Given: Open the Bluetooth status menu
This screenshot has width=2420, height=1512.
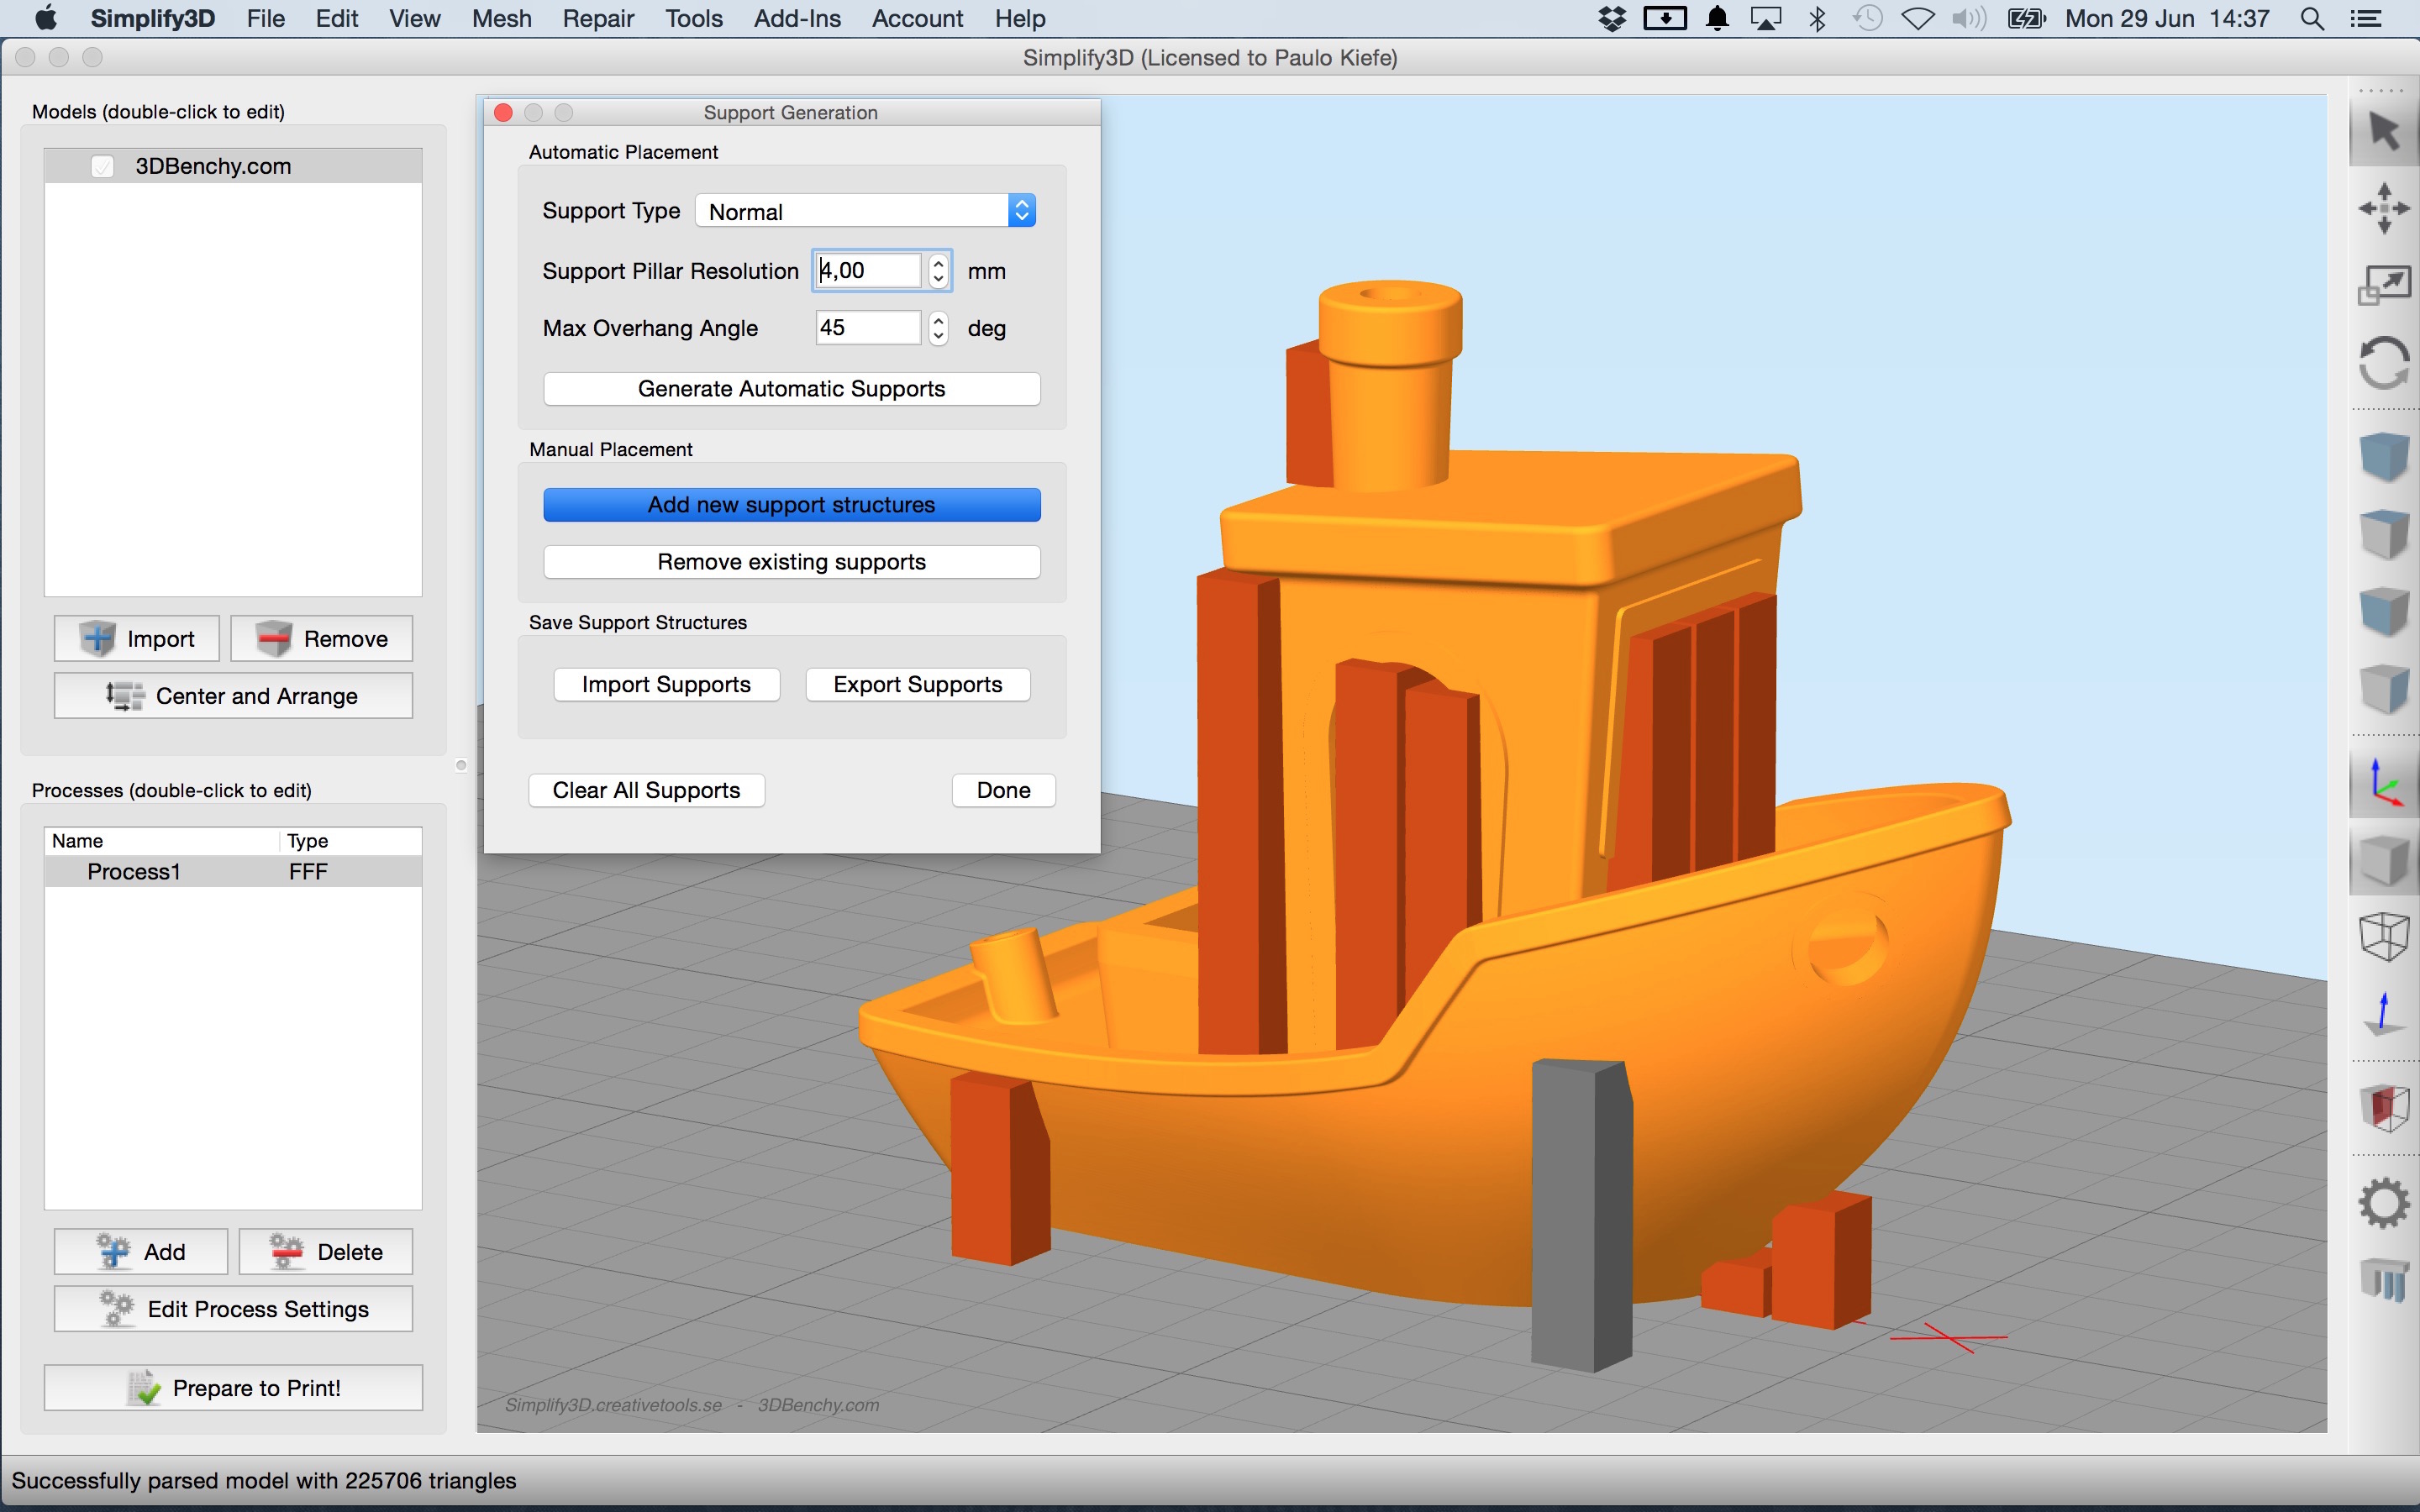Looking at the screenshot, I should pos(1817,18).
